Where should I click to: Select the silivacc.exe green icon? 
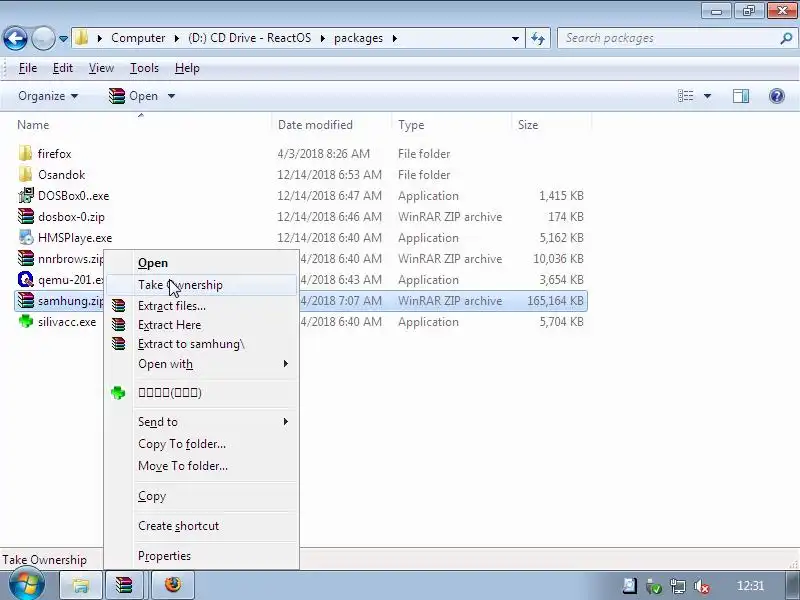(26, 321)
